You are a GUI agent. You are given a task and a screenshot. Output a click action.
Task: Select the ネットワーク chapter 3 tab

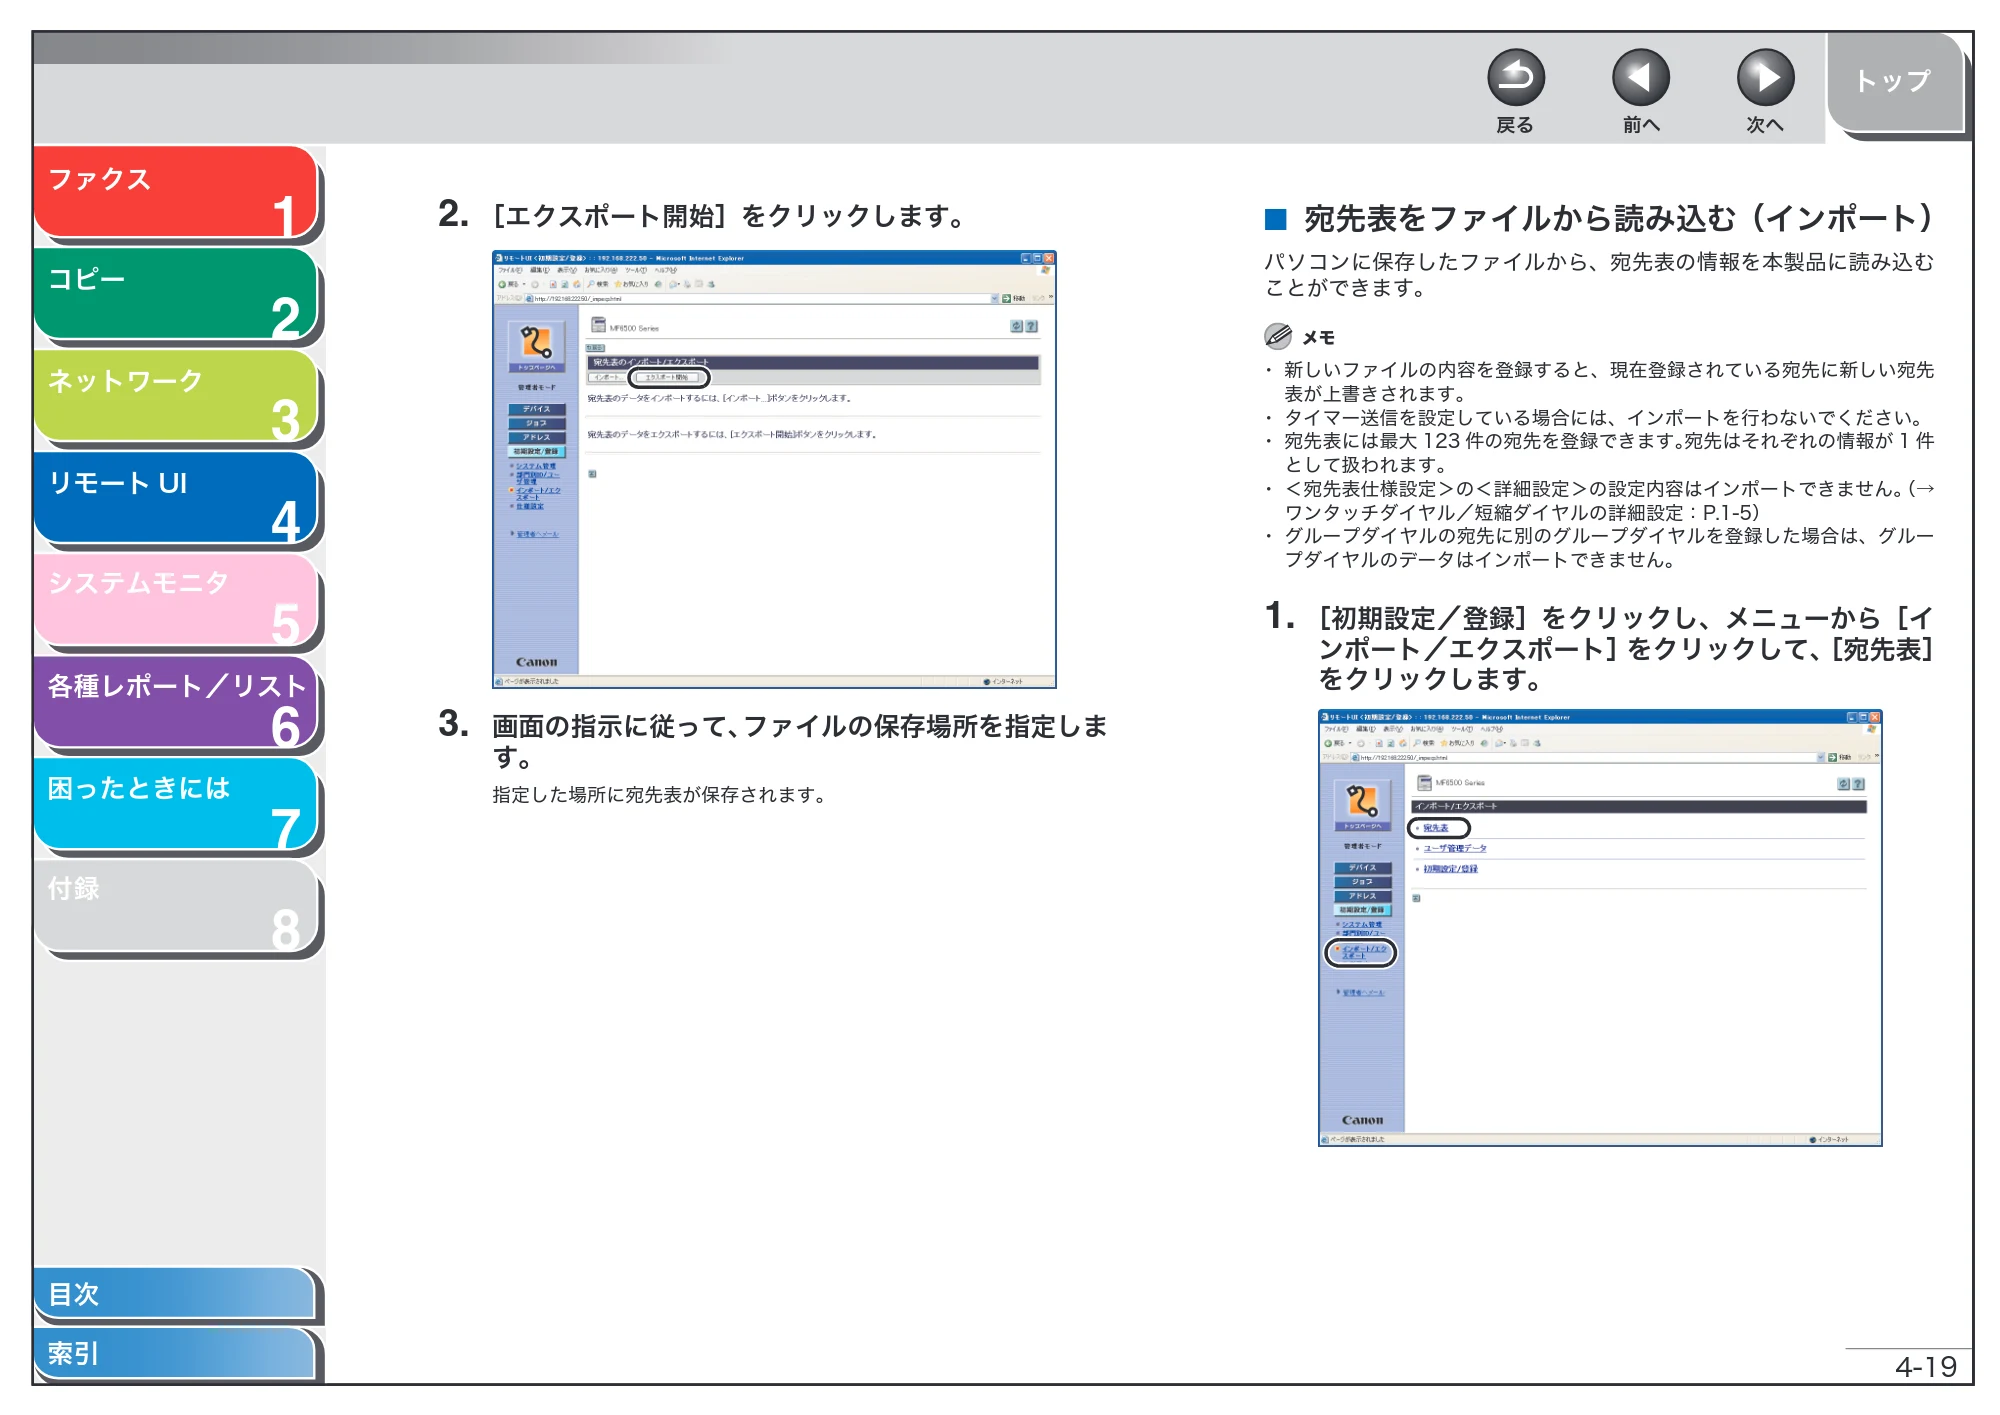[x=176, y=396]
